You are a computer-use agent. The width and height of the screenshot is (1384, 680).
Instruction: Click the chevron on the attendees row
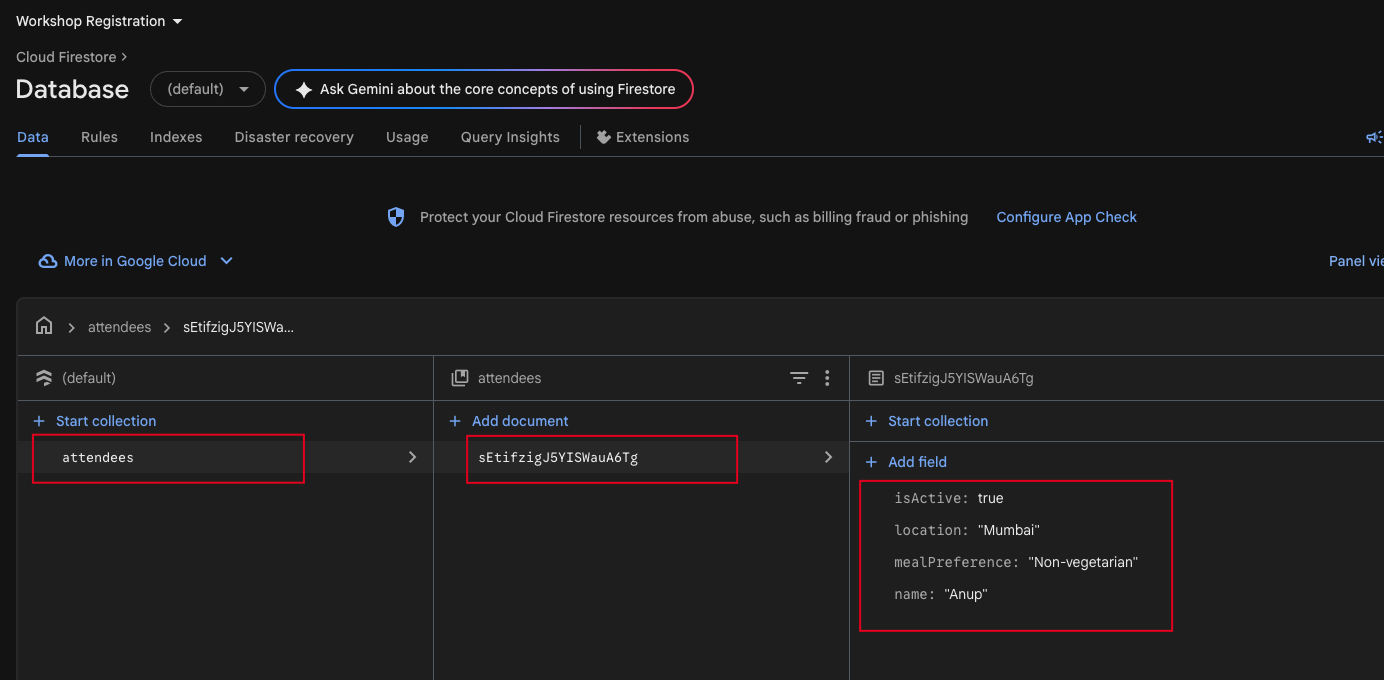click(x=412, y=457)
